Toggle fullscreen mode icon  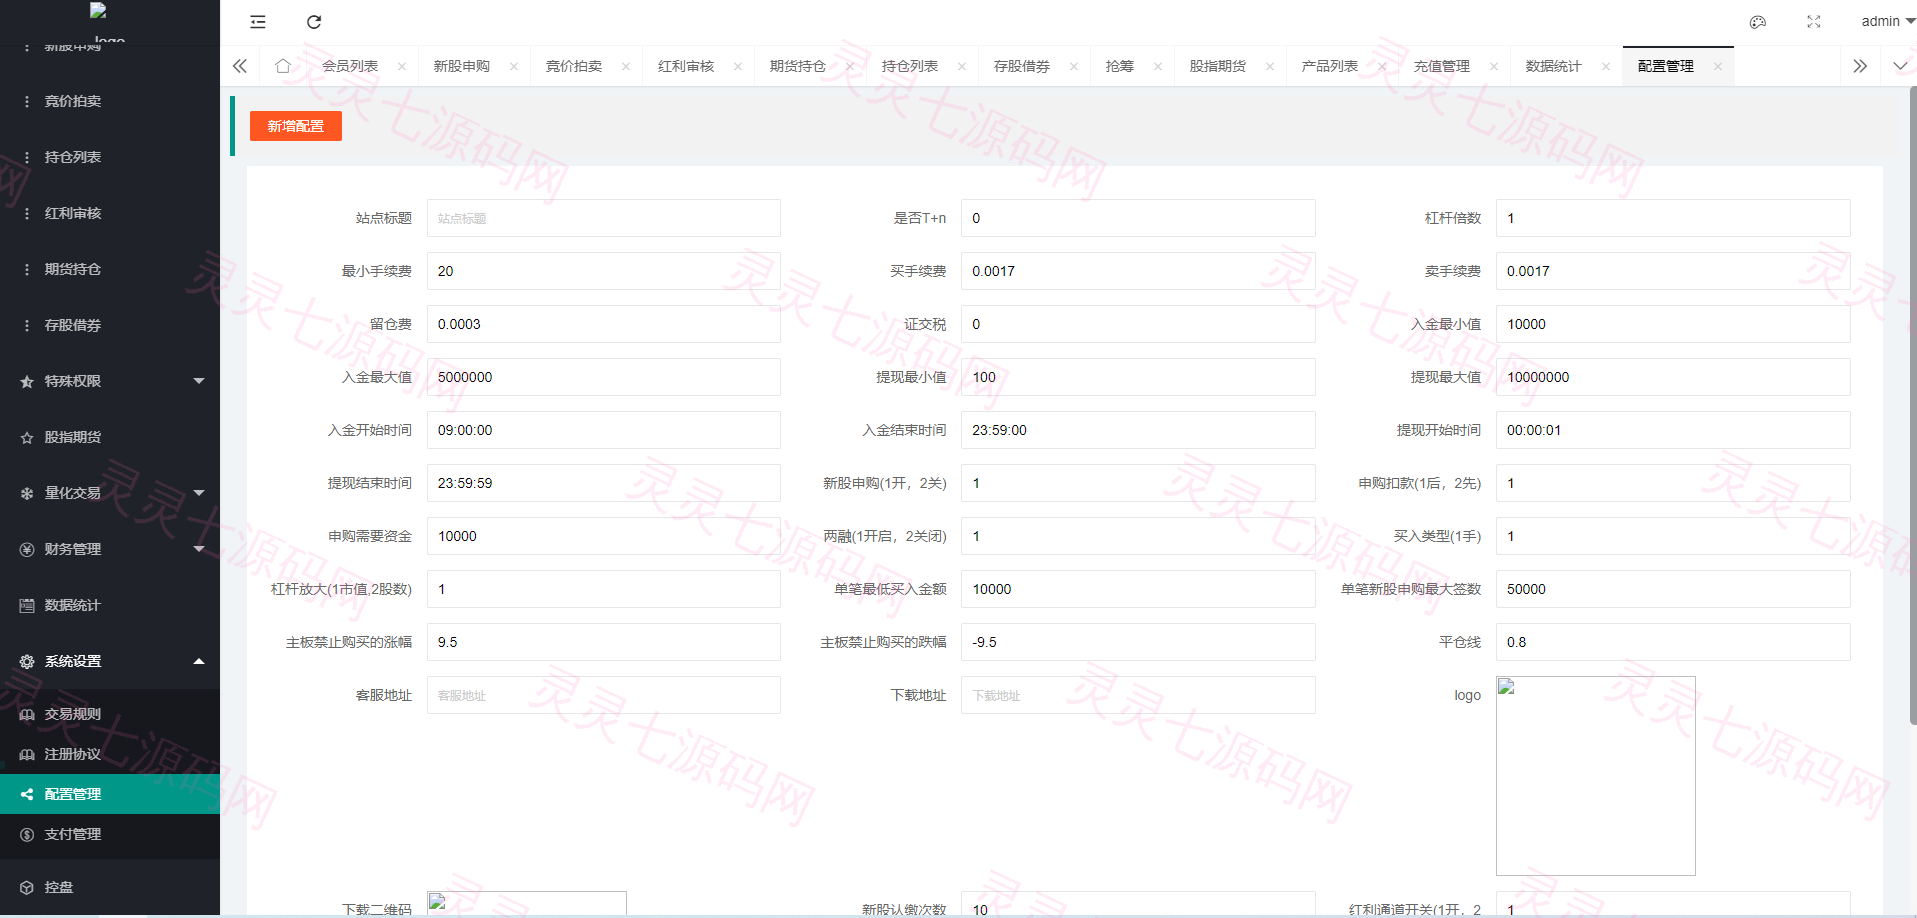click(x=1814, y=22)
